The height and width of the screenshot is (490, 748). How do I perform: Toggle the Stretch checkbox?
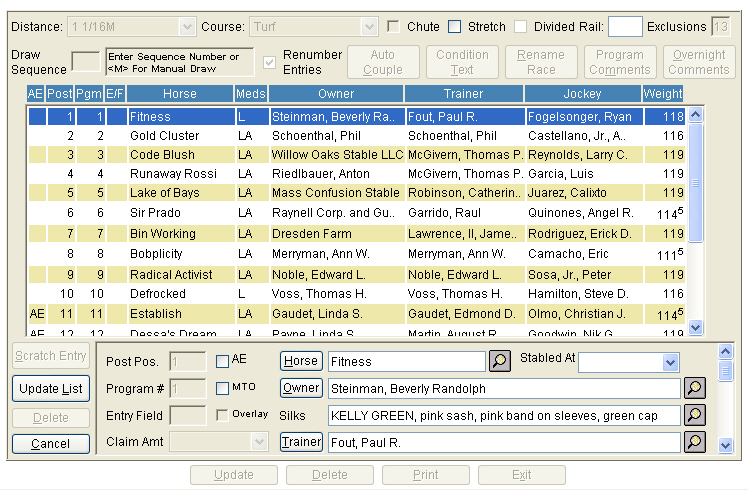(x=455, y=27)
